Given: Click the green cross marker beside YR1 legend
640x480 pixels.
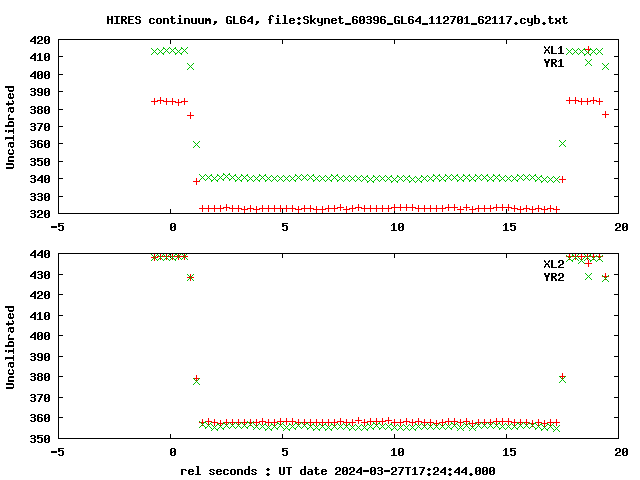Looking at the screenshot, I should (x=588, y=62).
